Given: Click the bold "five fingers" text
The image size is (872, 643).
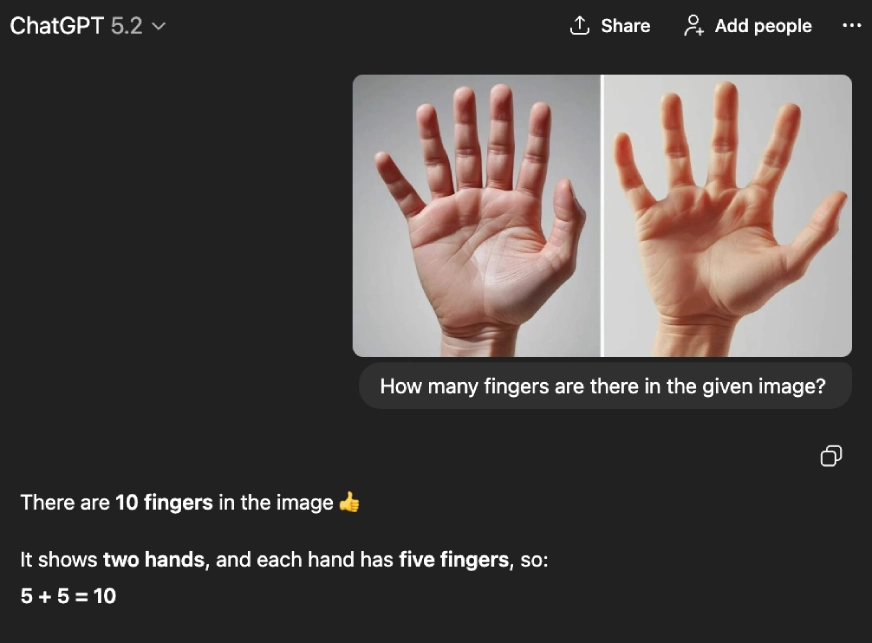Looking at the screenshot, I should pyautogui.click(x=454, y=560).
